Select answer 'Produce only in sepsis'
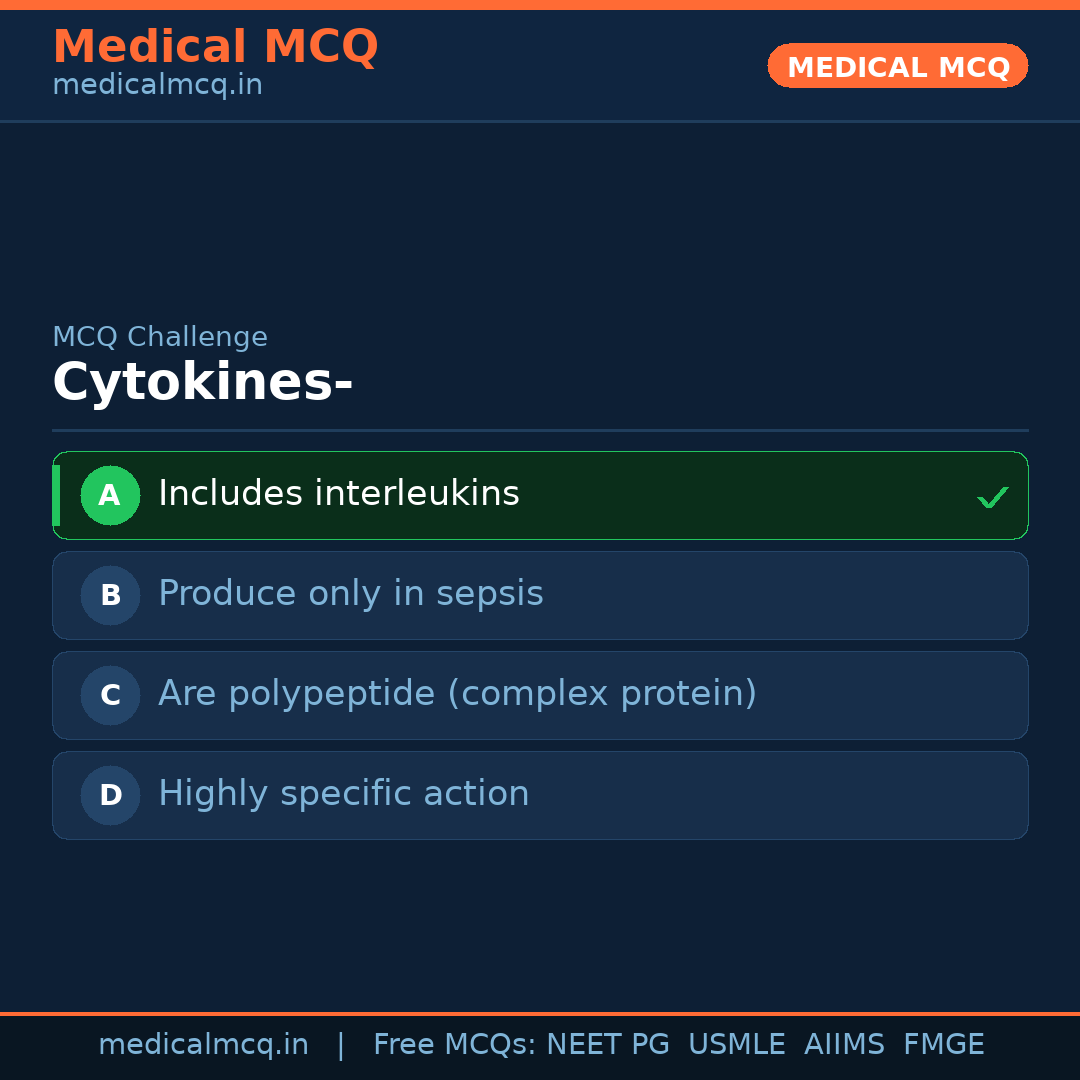 pyautogui.click(x=351, y=594)
